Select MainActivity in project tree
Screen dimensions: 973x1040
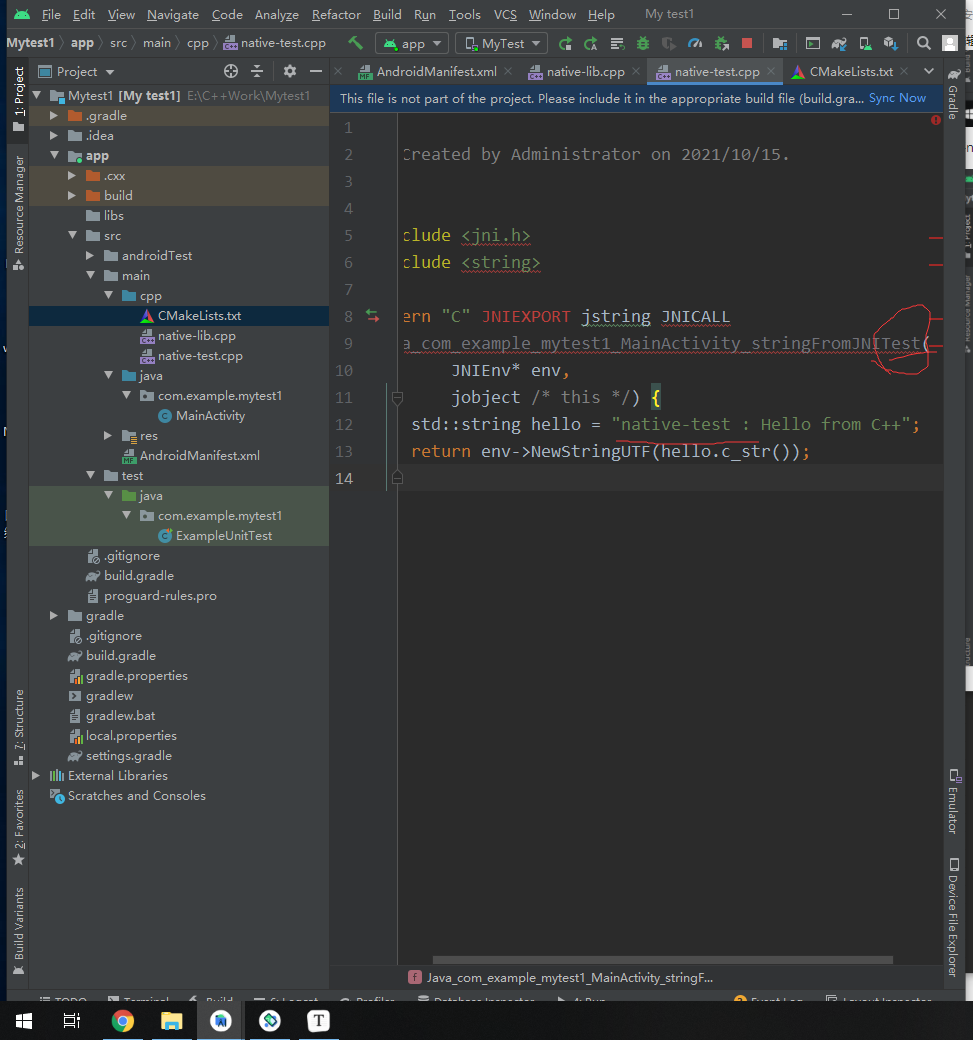point(210,416)
